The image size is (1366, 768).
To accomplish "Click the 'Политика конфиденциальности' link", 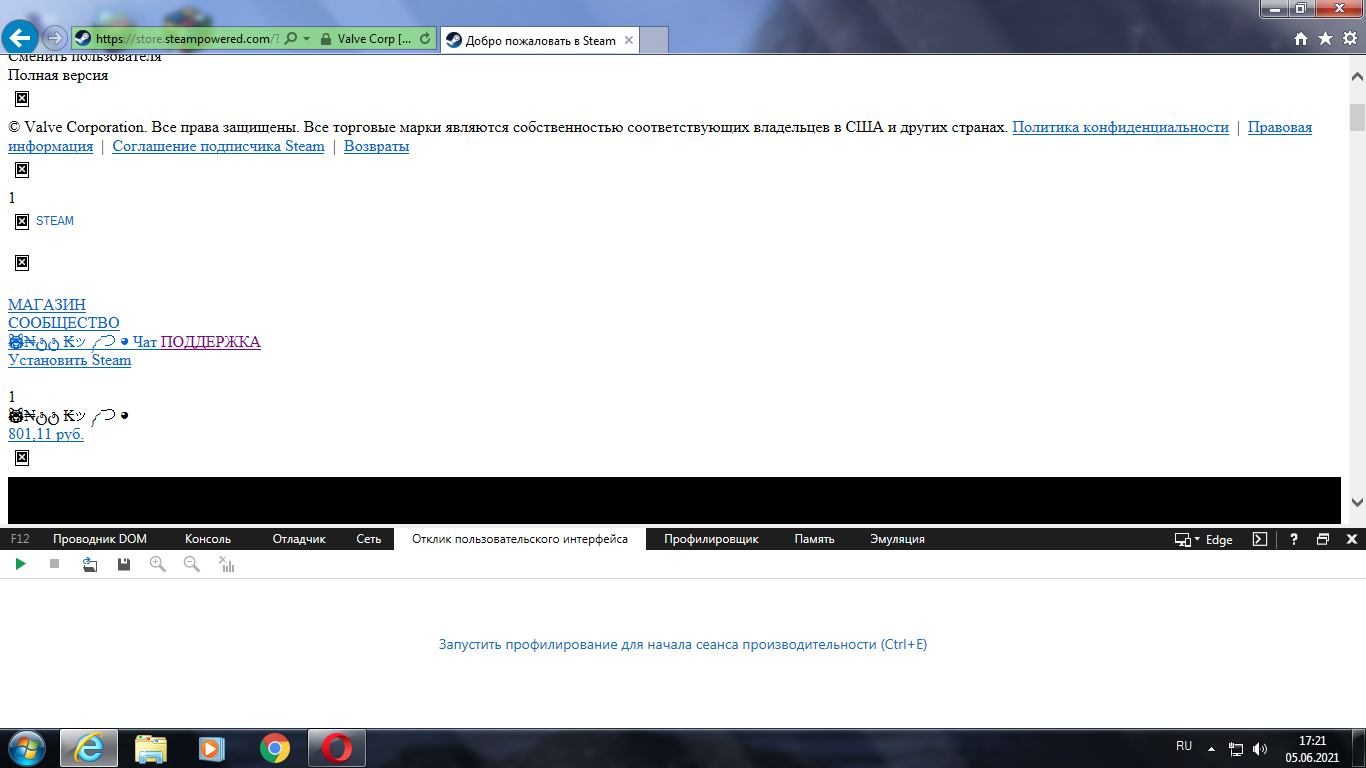I will coord(1120,127).
